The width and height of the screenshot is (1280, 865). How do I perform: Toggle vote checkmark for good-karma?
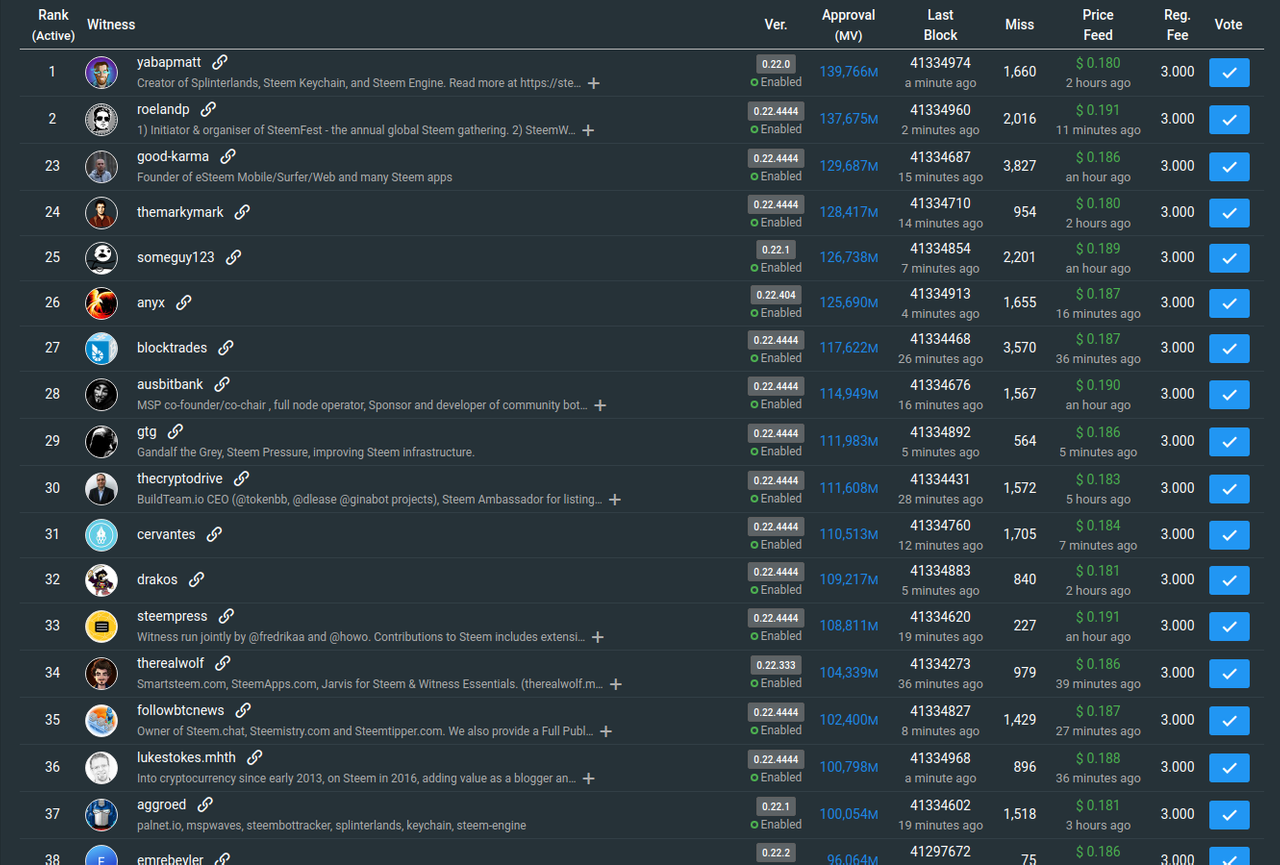pos(1229,166)
